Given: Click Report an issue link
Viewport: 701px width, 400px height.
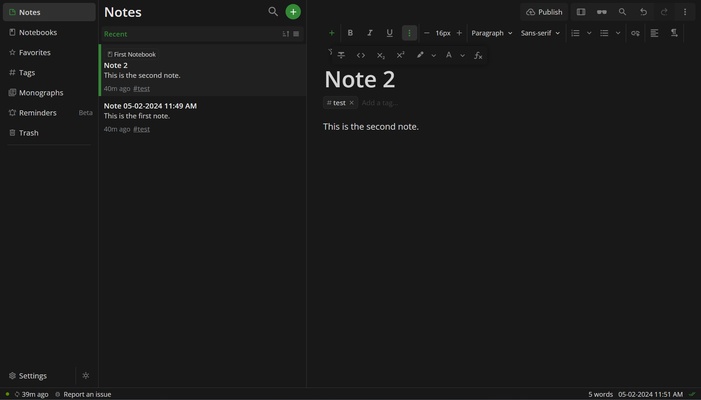Looking at the screenshot, I should [83, 394].
